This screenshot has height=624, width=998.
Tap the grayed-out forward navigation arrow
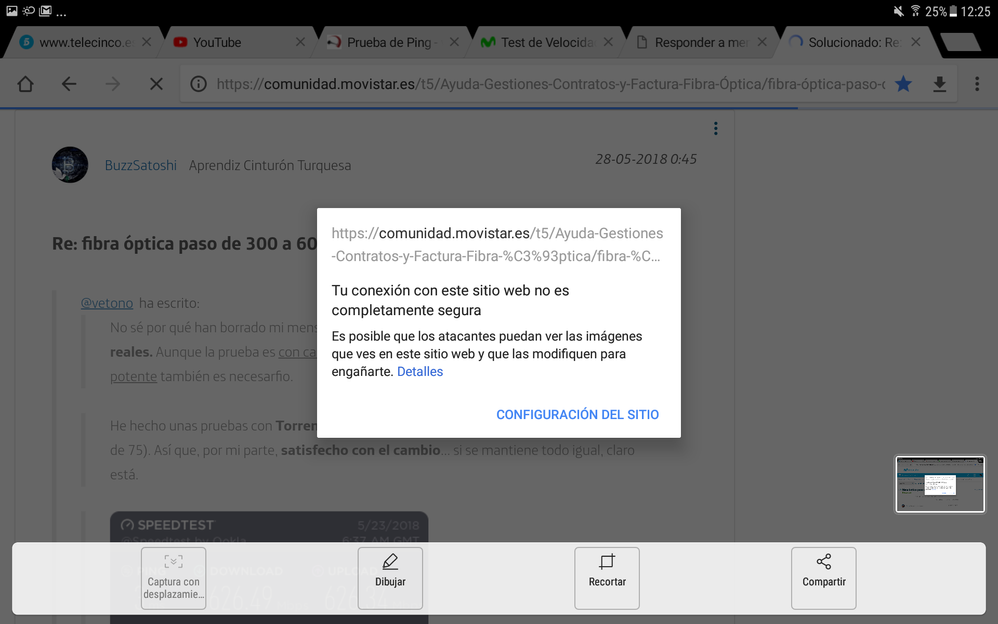pyautogui.click(x=111, y=84)
